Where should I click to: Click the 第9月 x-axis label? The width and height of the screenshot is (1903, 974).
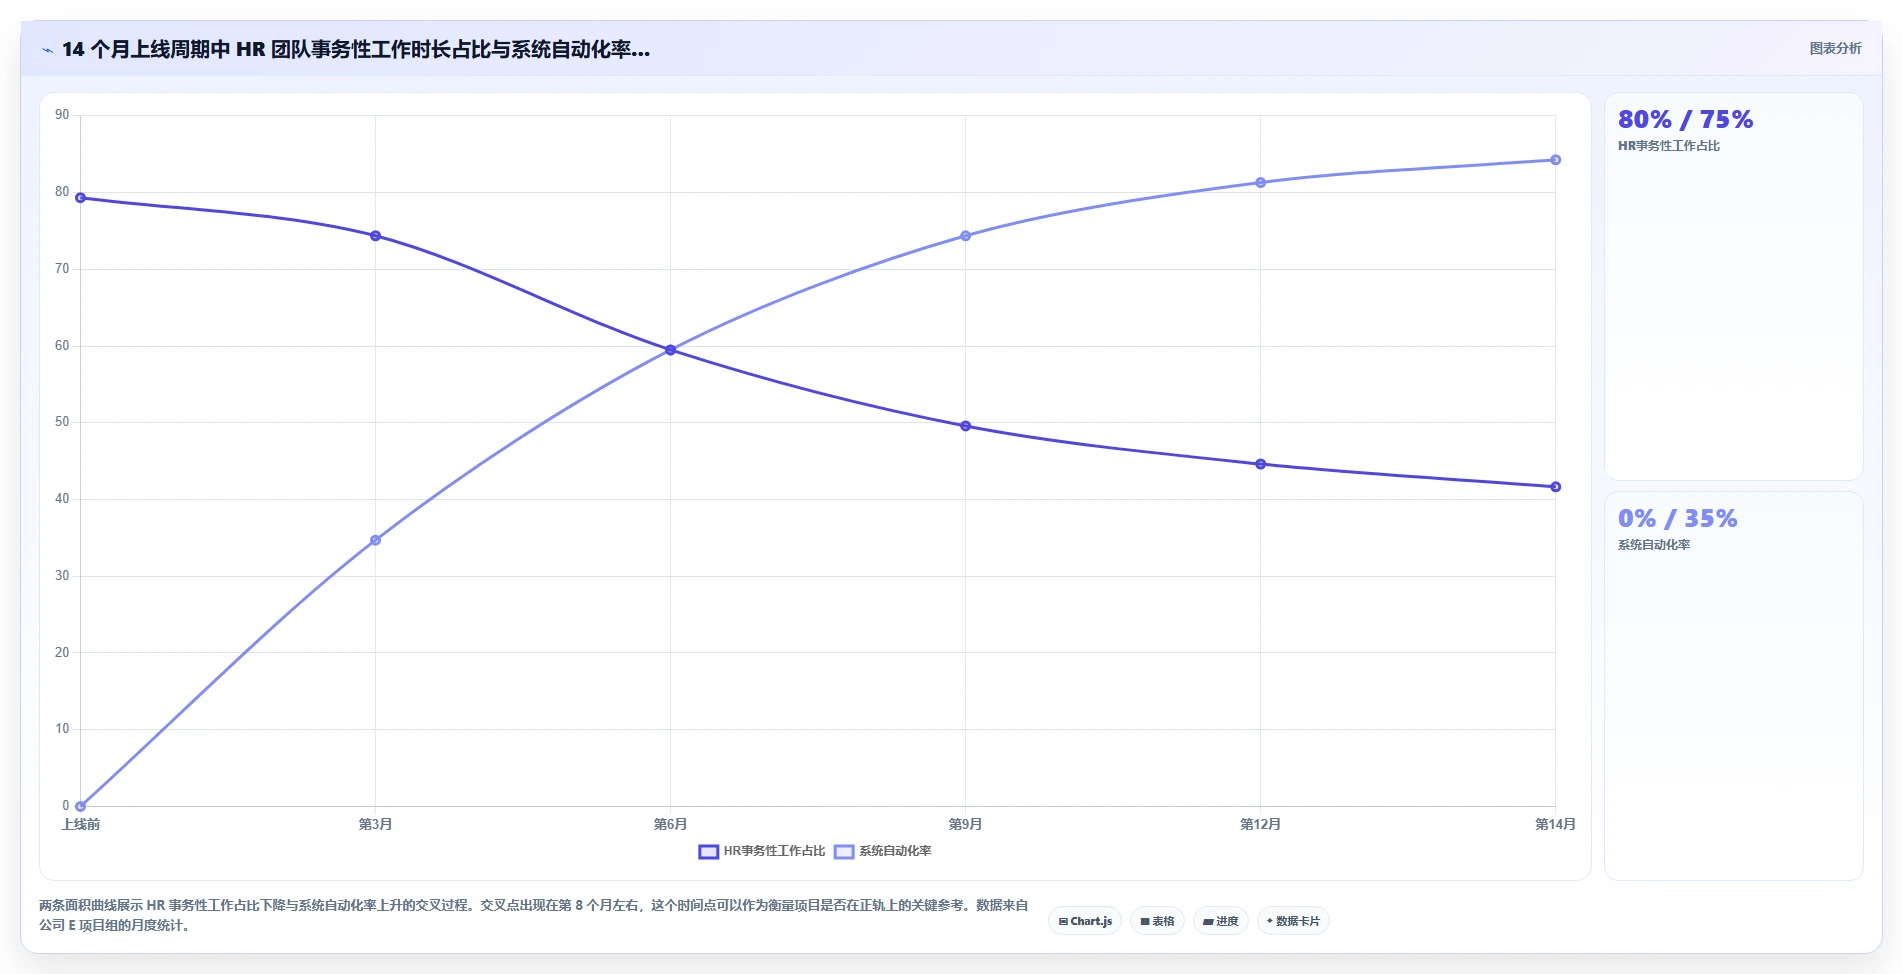tap(965, 825)
